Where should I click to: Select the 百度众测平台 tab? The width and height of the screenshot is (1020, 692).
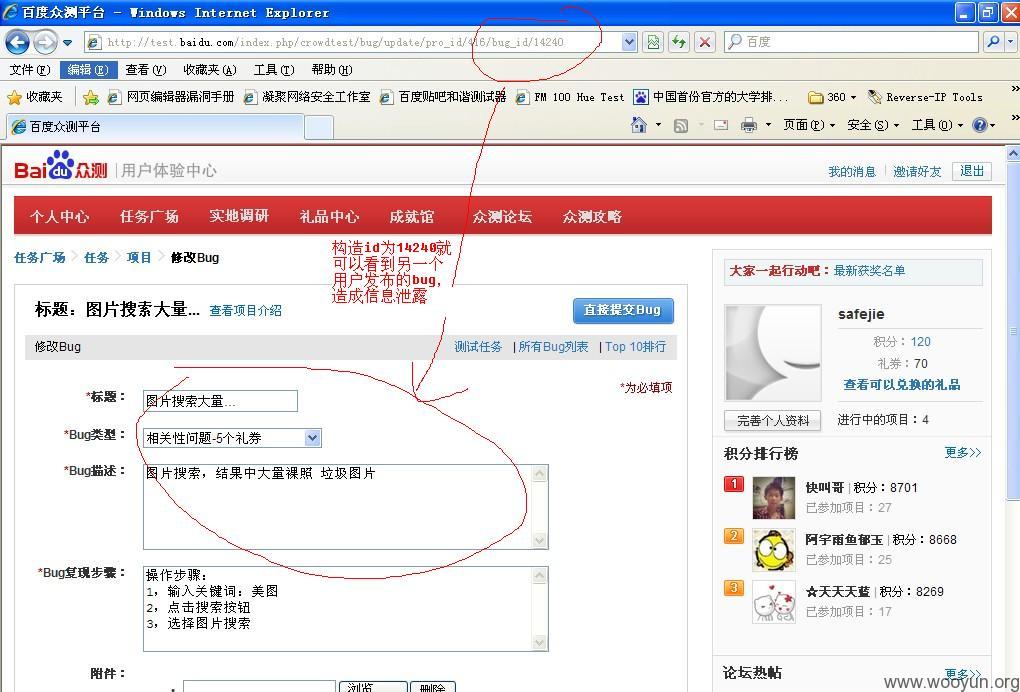(x=155, y=127)
